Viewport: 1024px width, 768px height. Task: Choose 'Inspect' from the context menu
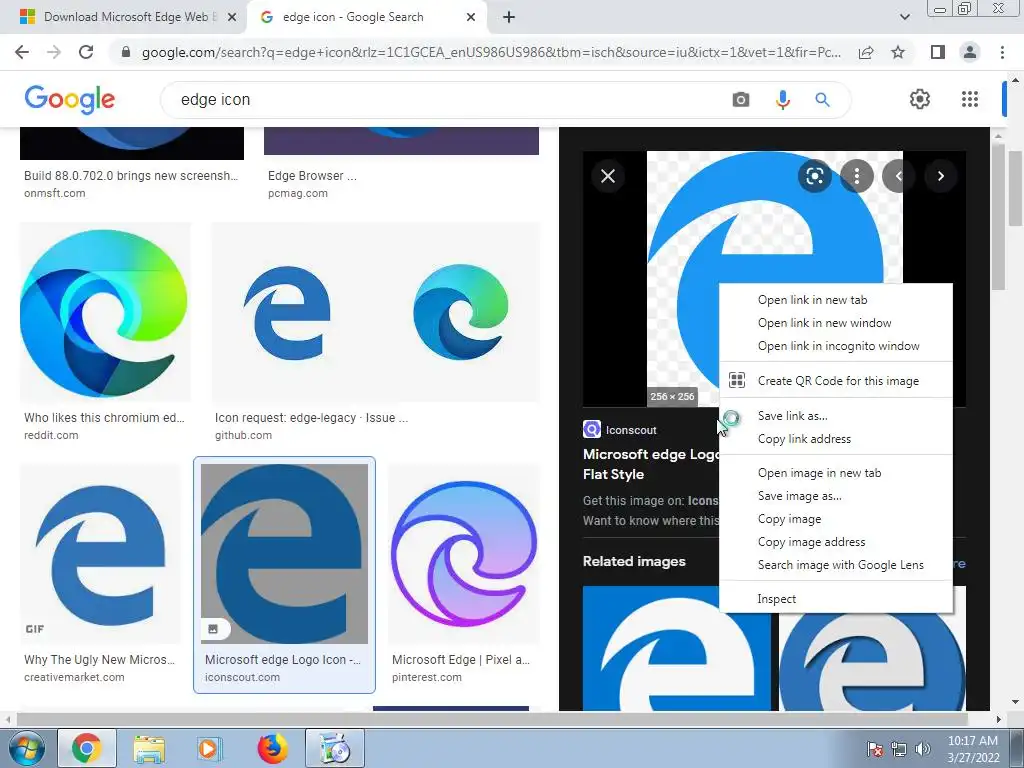[x=836, y=599]
